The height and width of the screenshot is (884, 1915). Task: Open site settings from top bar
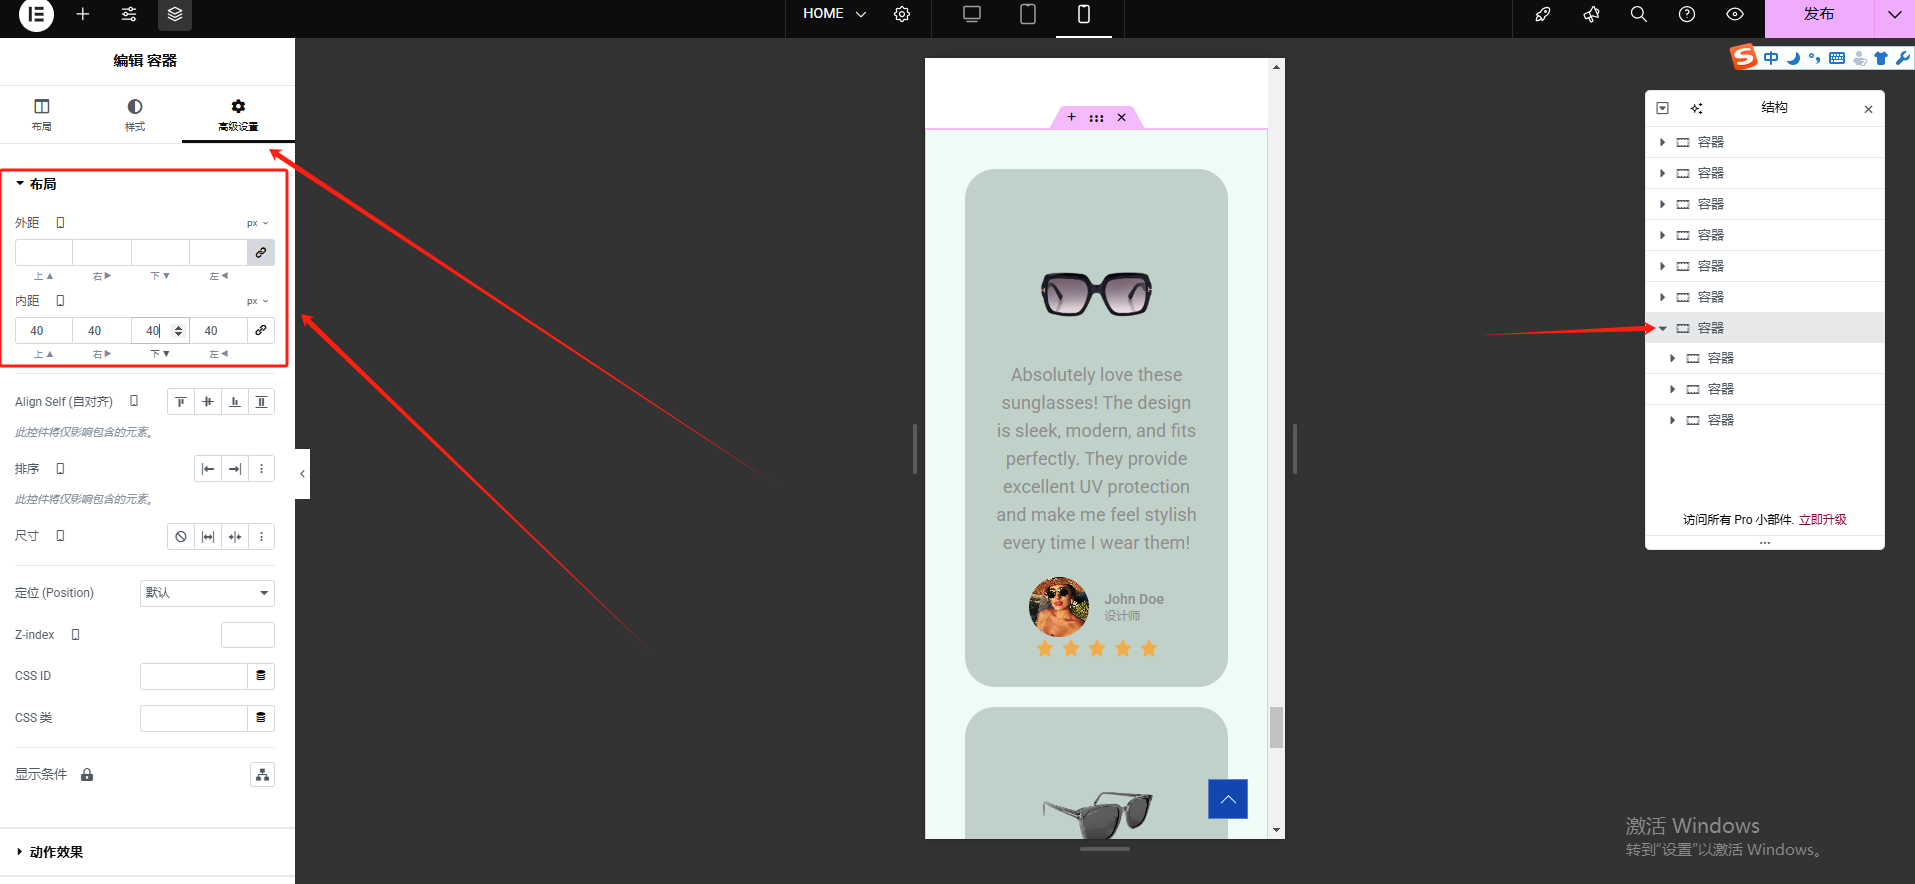click(129, 14)
